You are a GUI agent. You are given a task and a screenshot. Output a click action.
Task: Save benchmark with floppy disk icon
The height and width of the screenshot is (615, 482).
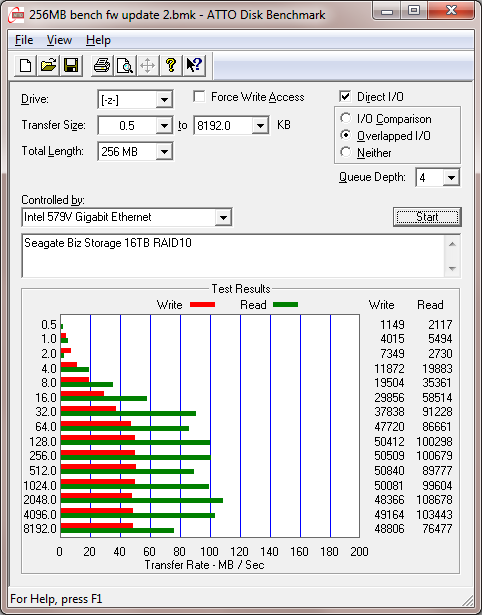[71, 65]
